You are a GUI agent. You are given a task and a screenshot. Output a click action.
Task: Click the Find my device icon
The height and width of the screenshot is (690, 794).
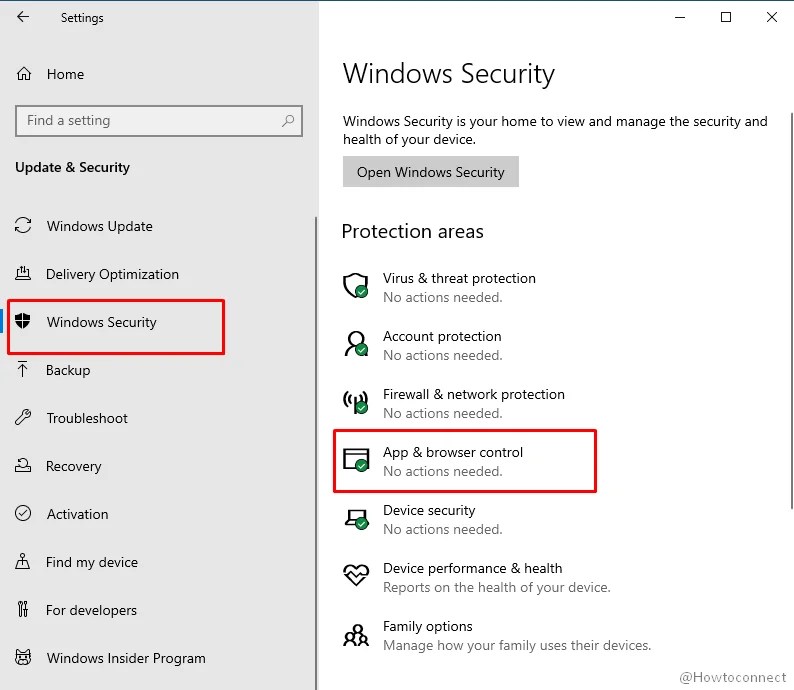(x=22, y=561)
